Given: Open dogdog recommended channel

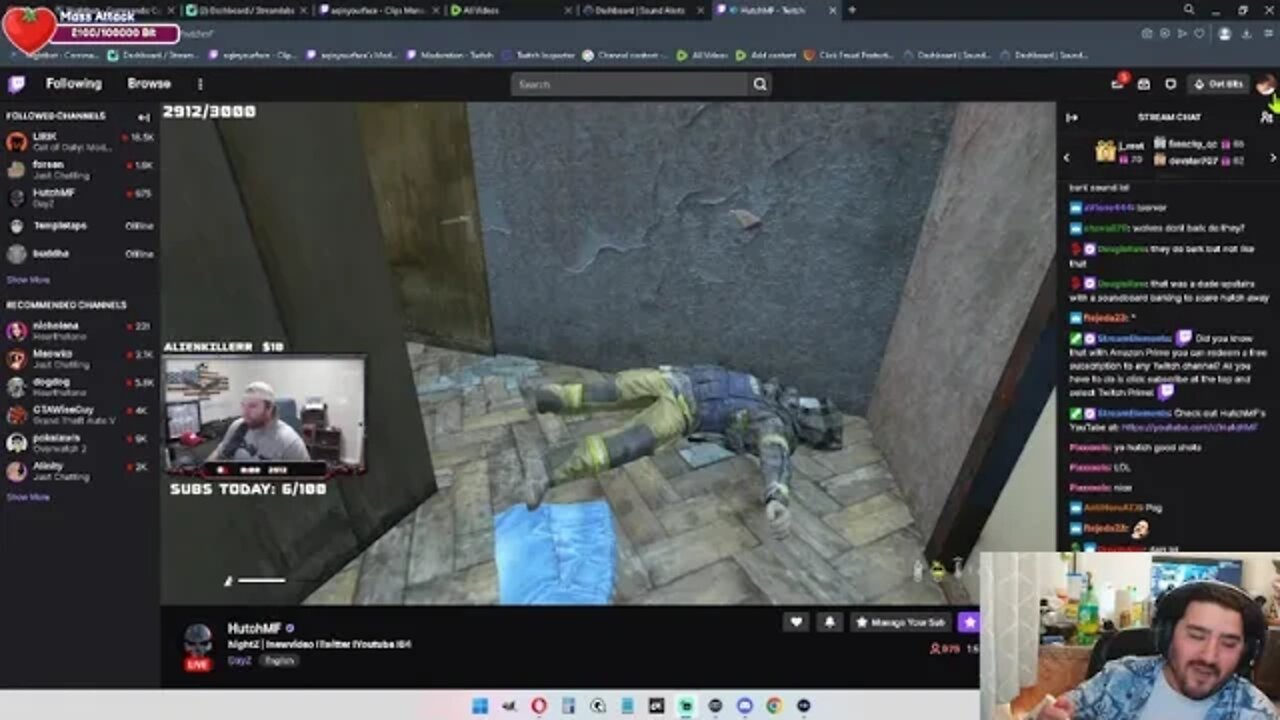Looking at the screenshot, I should click(x=80, y=386).
